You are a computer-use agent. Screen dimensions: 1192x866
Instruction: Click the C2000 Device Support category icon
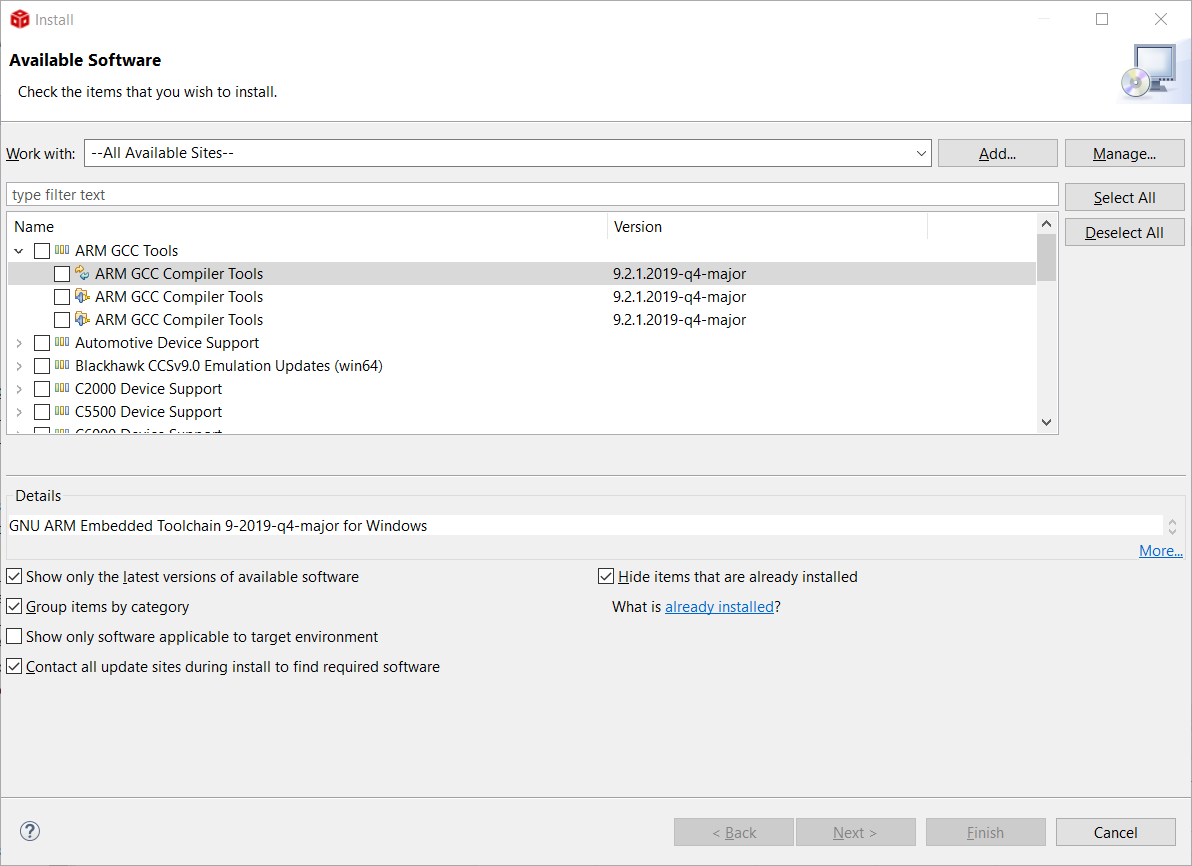pyautogui.click(x=62, y=389)
